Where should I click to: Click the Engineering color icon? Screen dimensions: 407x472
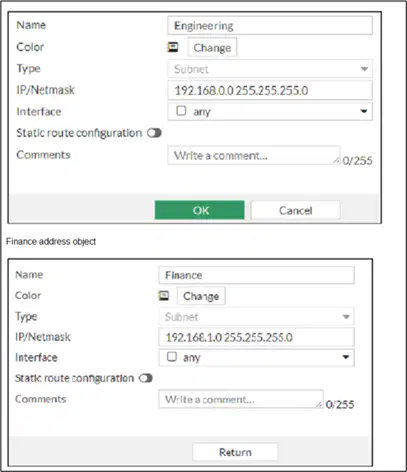click(x=173, y=47)
